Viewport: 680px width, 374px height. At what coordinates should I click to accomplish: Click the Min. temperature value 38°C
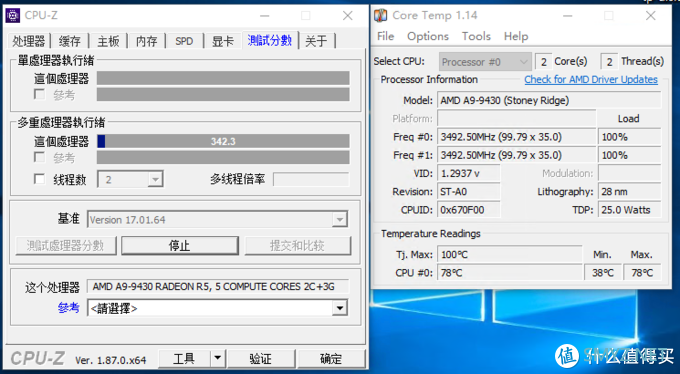(x=603, y=273)
